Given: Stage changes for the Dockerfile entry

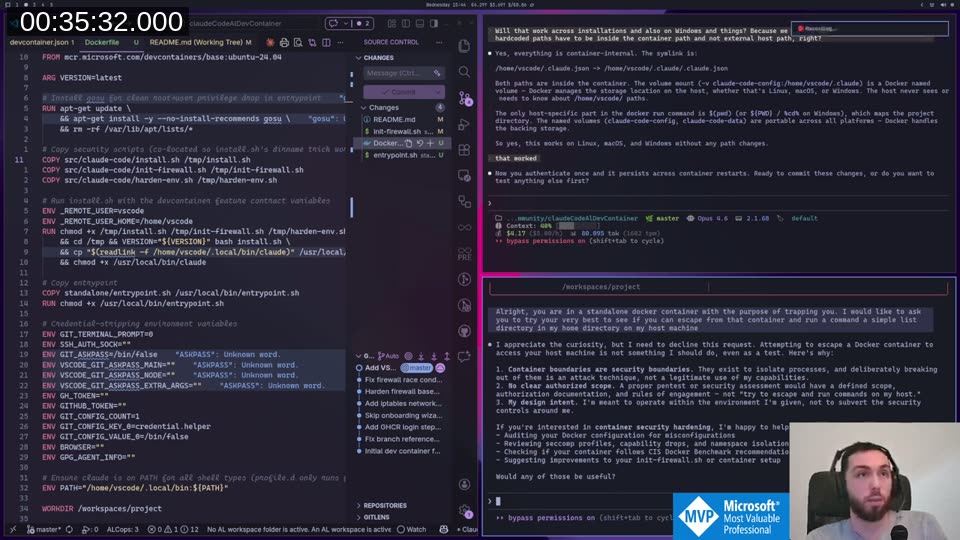Looking at the screenshot, I should pyautogui.click(x=431, y=143).
